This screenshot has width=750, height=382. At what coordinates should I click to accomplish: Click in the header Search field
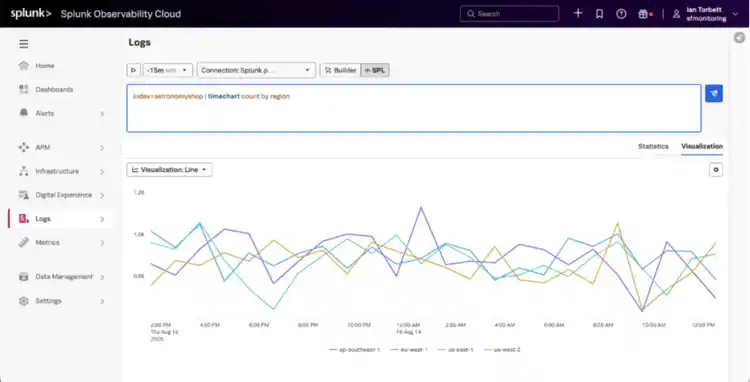(x=509, y=14)
